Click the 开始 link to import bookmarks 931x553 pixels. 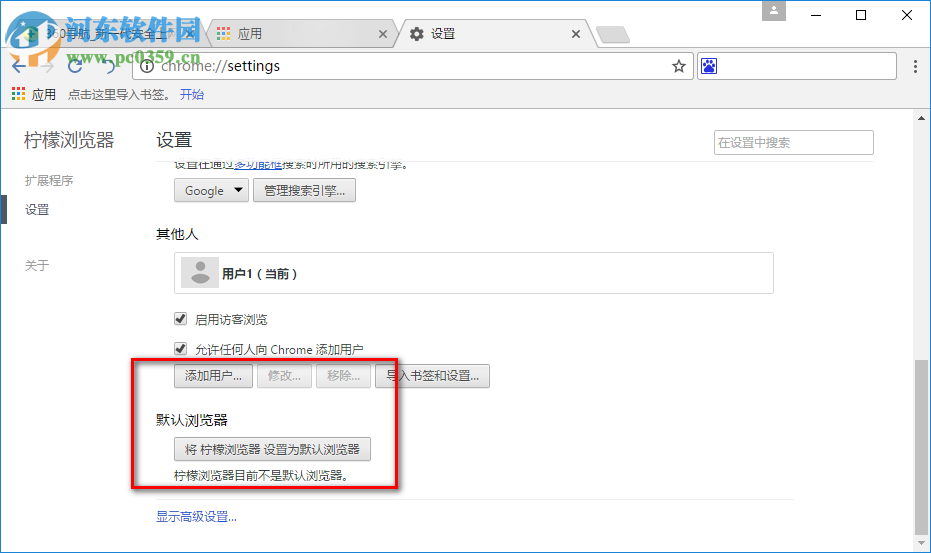192,94
